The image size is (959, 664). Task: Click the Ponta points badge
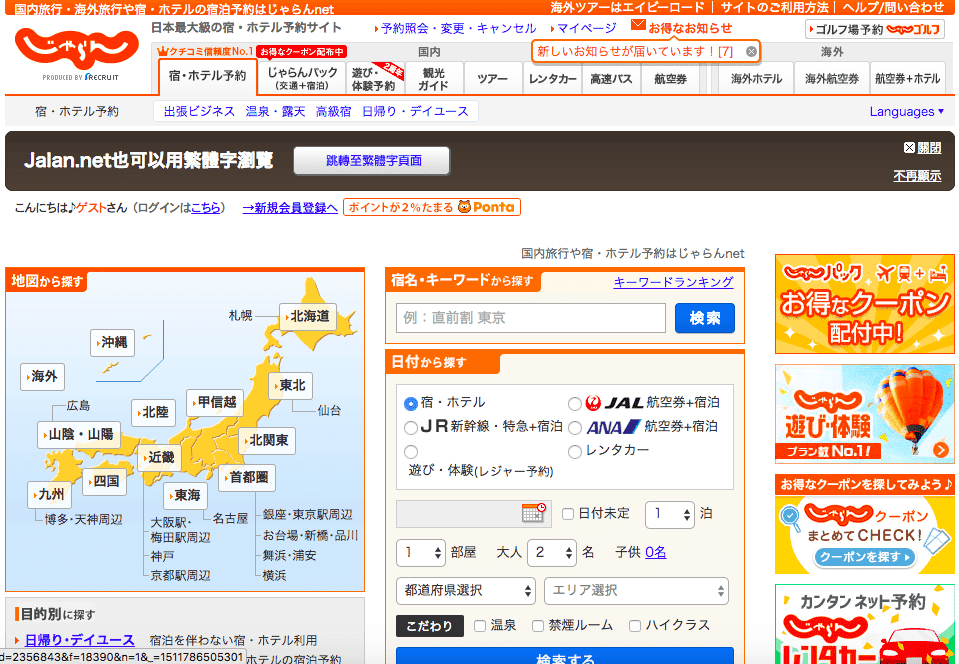click(432, 207)
